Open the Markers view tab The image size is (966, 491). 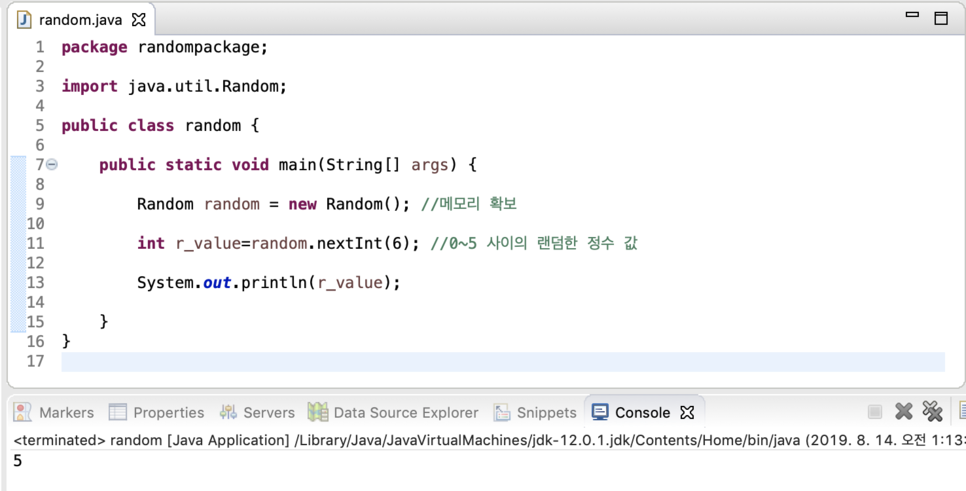[x=54, y=412]
